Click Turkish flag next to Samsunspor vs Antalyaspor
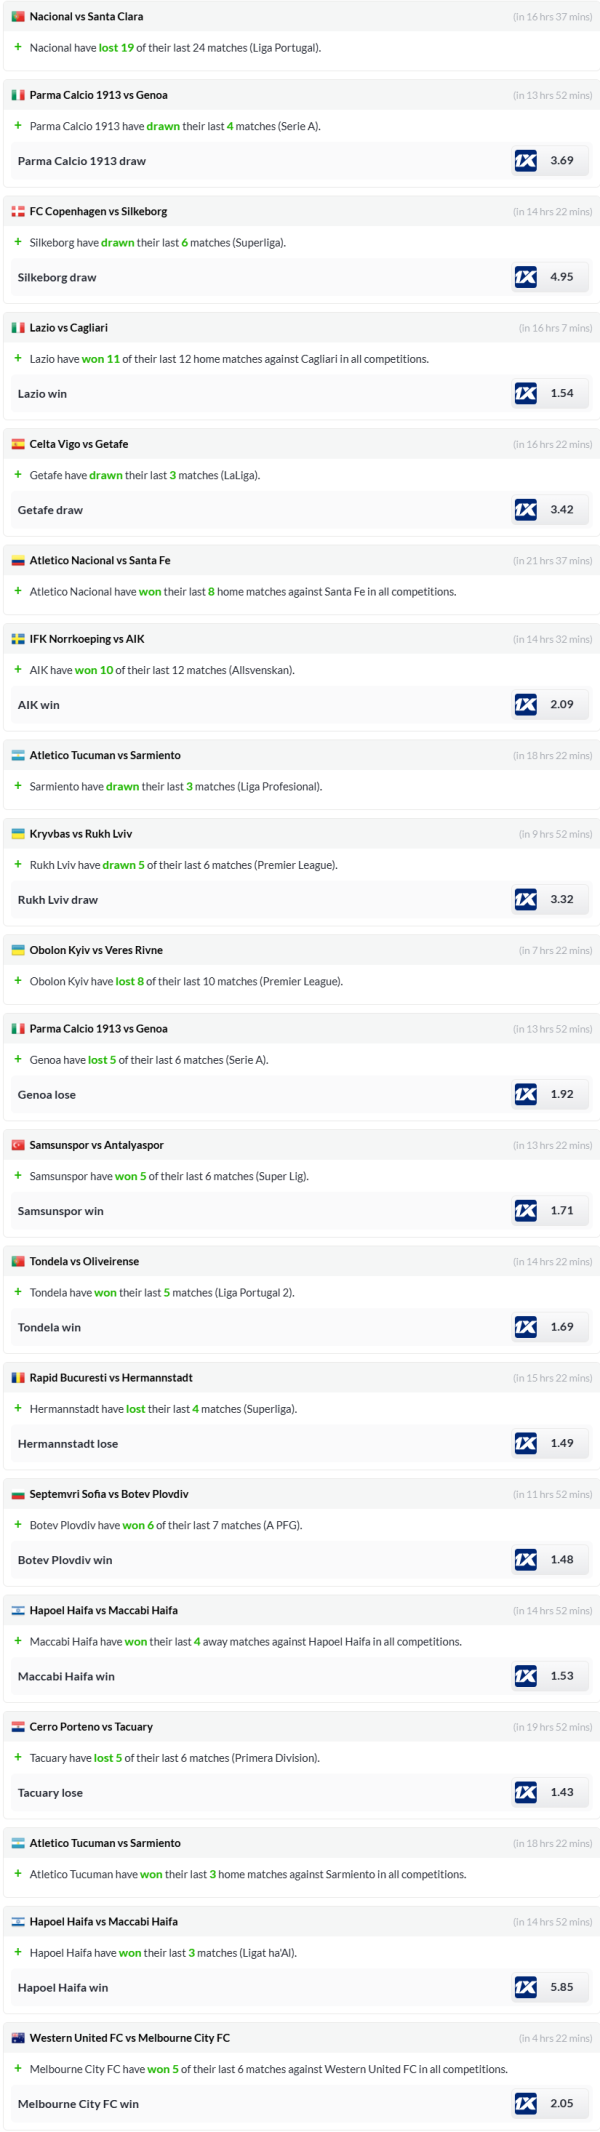 click(x=18, y=1145)
